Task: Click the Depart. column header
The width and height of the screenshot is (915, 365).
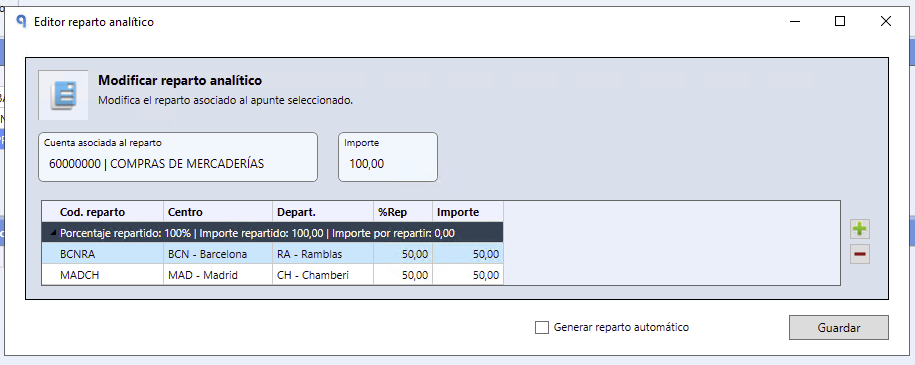Action: 323,212
